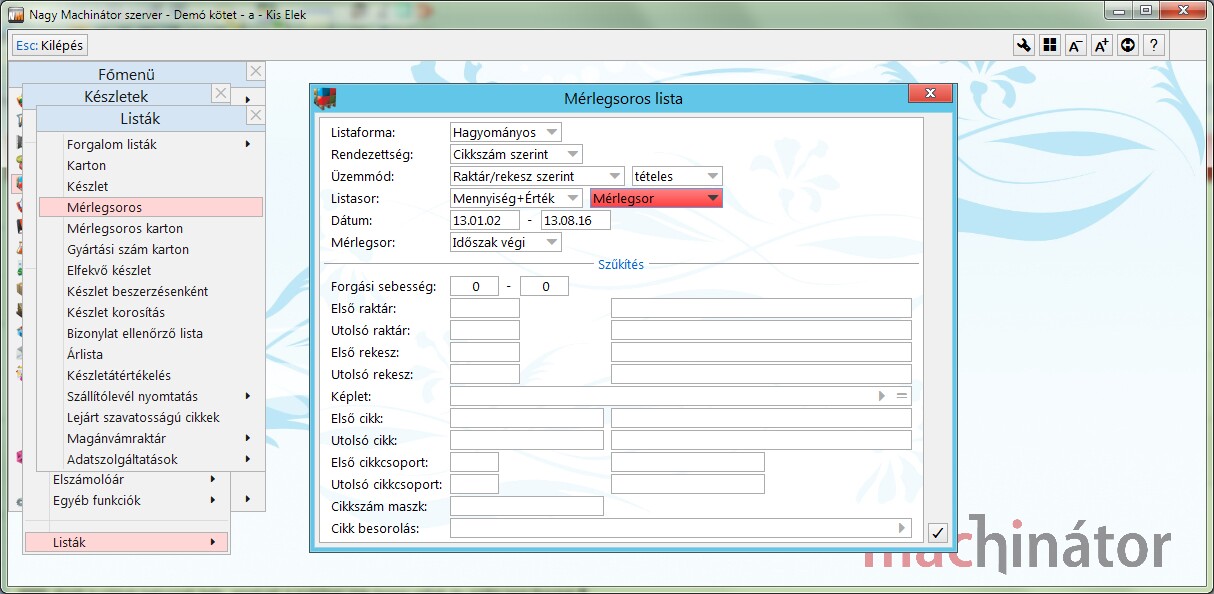Viewport: 1214px width, 594px height.
Task: Click the Utolsó cikk code field
Action: click(x=527, y=440)
